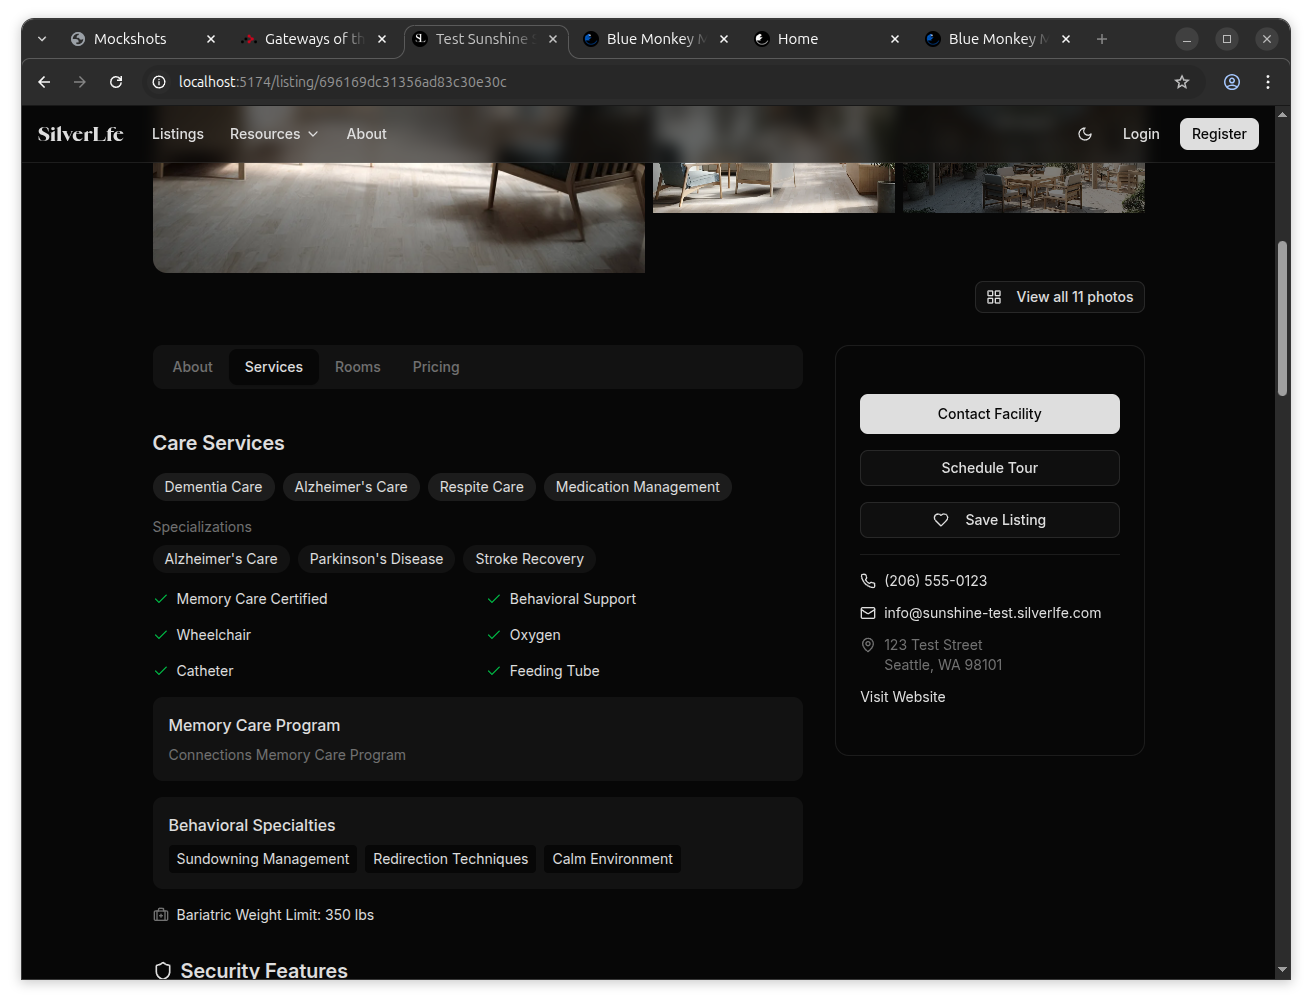
Task: Follow the Visit Website link
Action: (x=902, y=697)
